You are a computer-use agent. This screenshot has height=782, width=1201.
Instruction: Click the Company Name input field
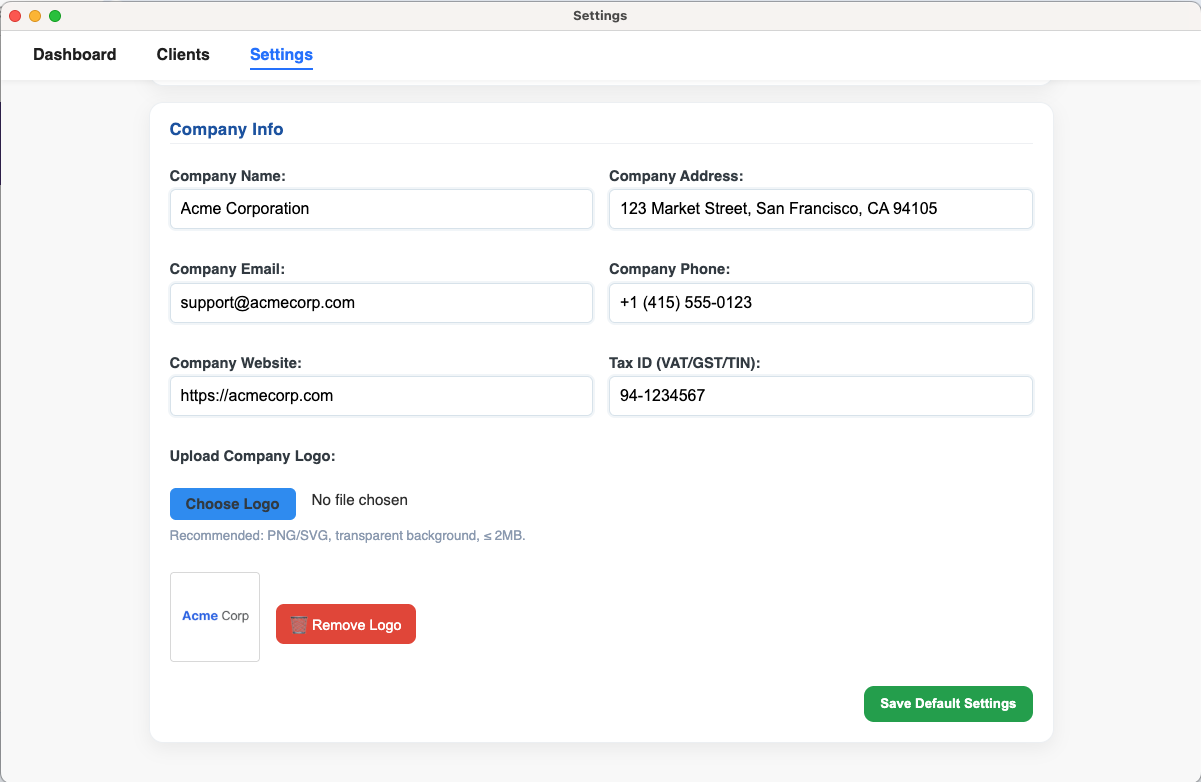pos(381,209)
